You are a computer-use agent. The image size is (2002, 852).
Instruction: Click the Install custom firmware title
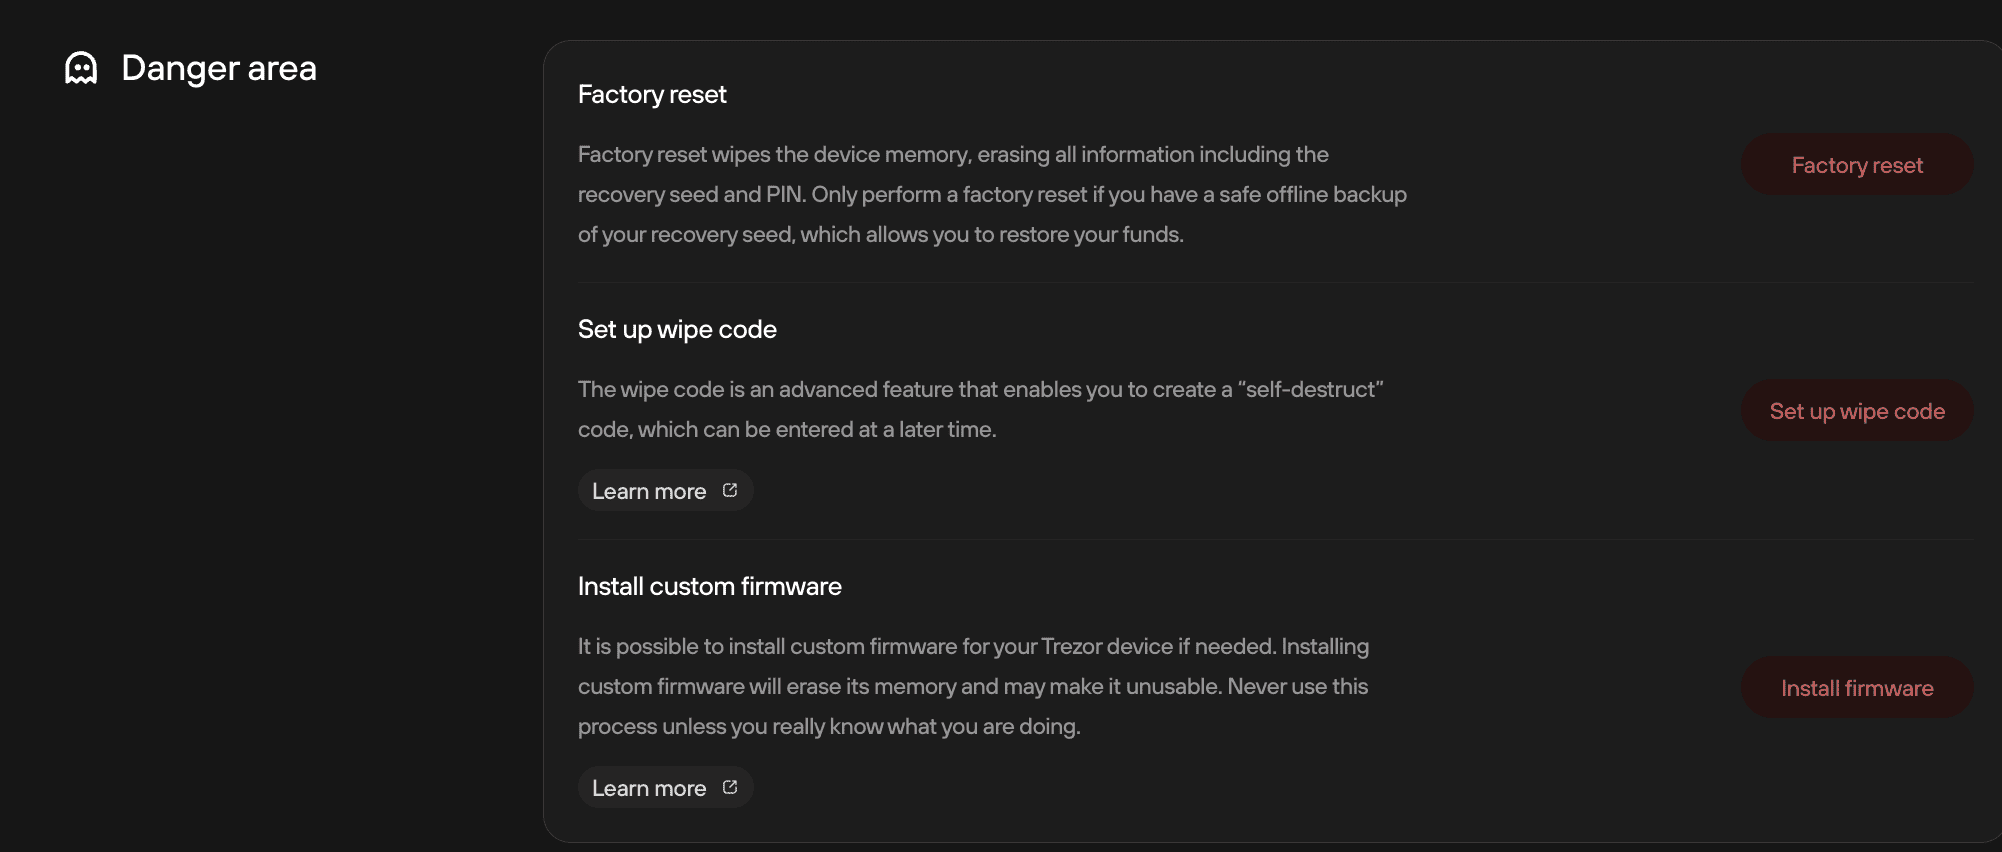pos(710,586)
